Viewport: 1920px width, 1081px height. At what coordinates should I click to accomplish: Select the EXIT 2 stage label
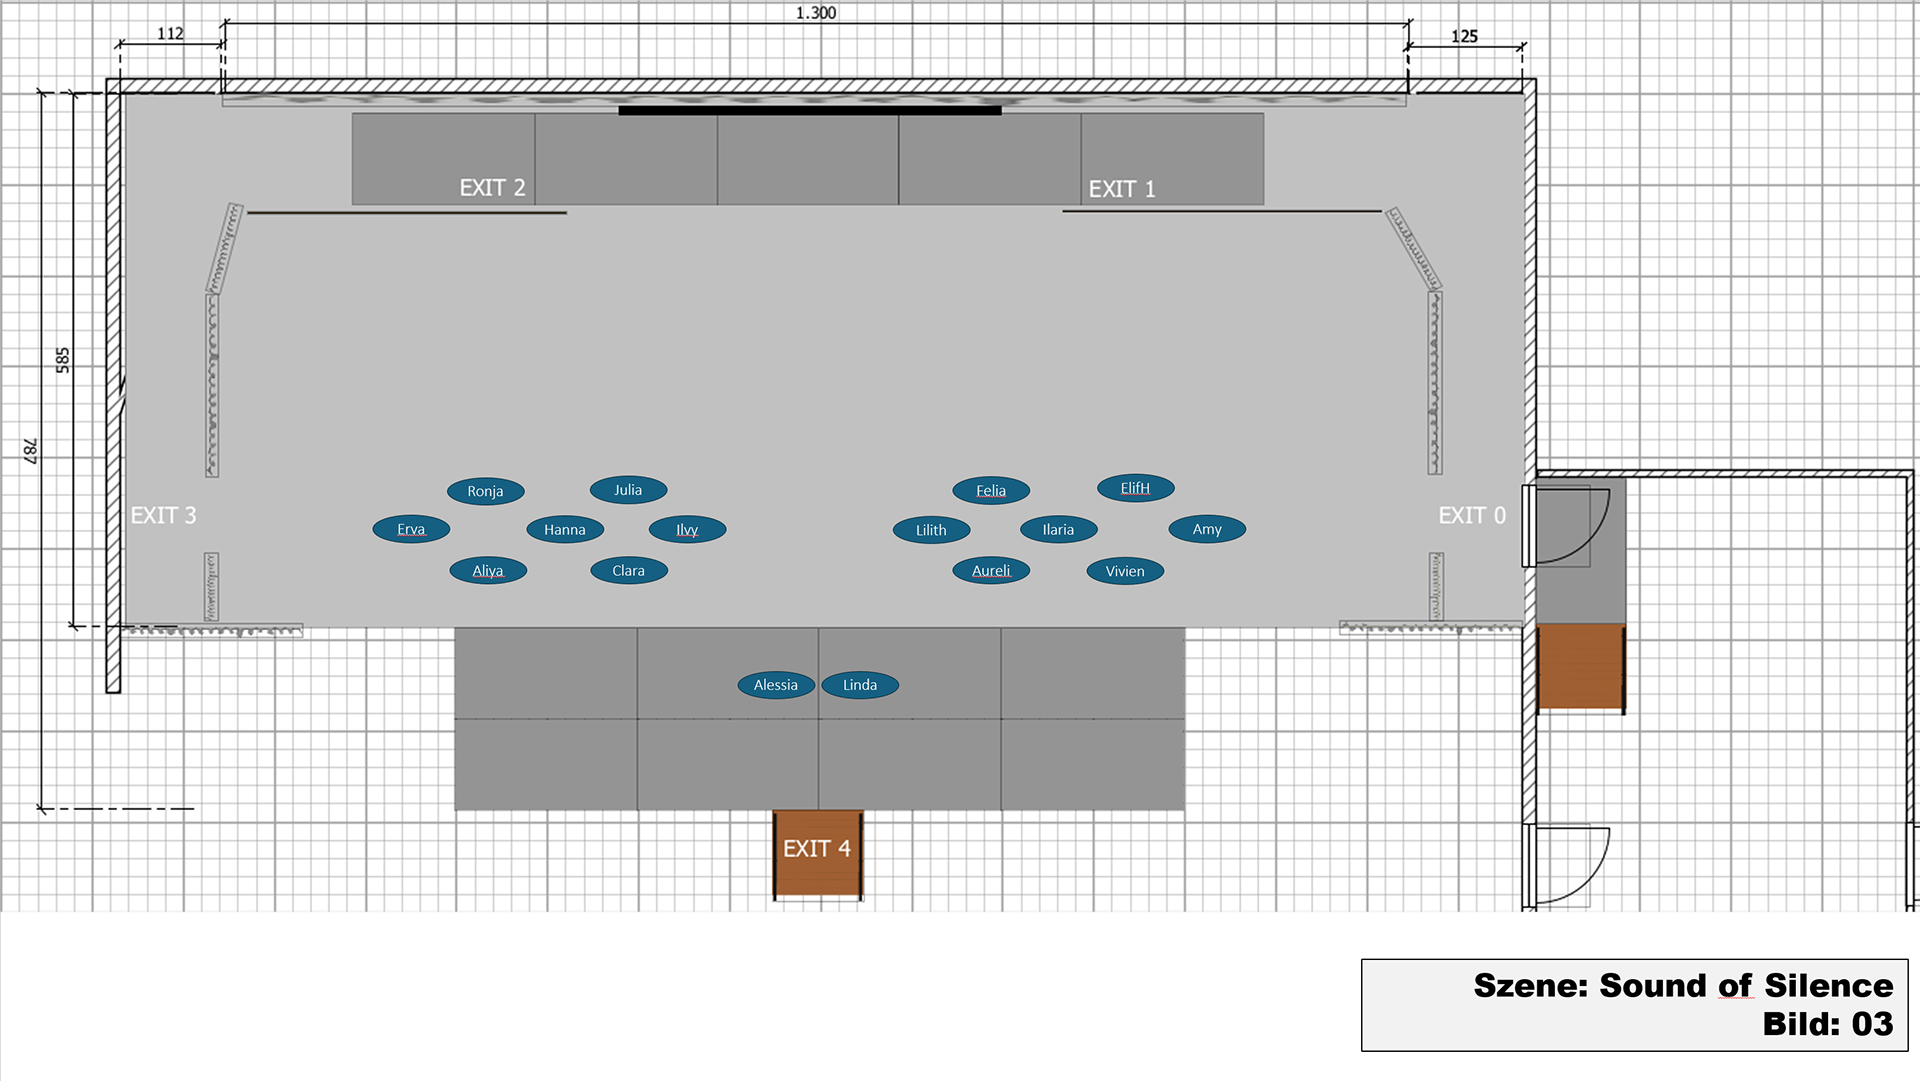(492, 188)
